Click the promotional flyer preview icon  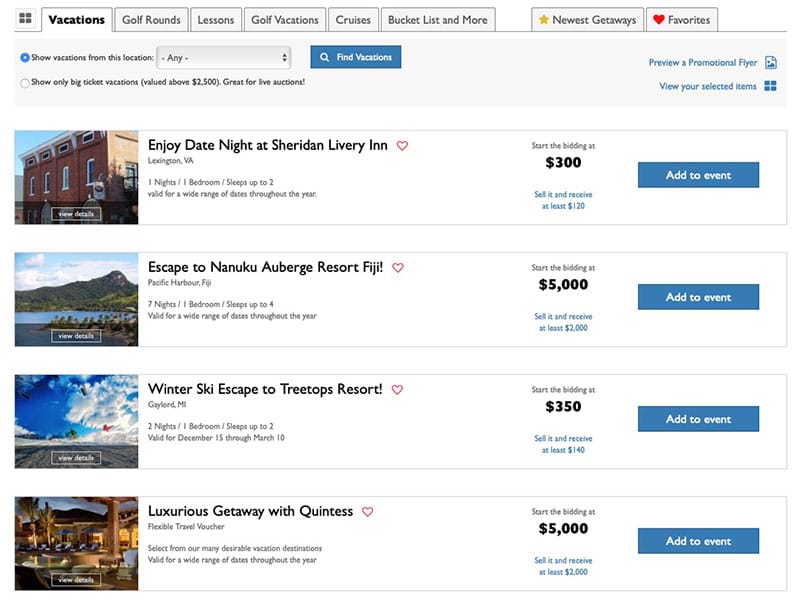tap(770, 62)
